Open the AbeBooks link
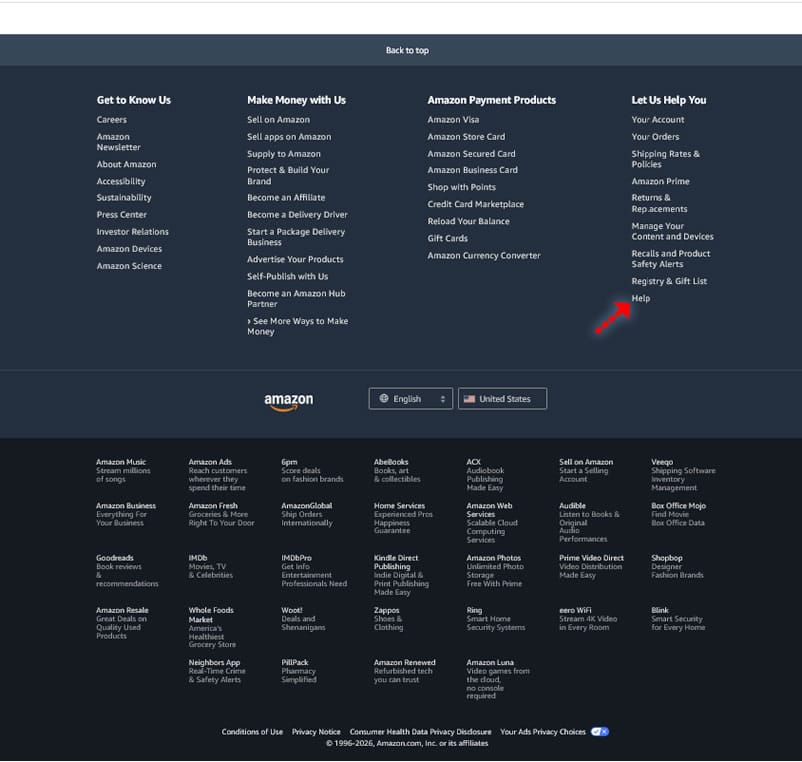Image resolution: width=802 pixels, height=762 pixels. [x=397, y=470]
